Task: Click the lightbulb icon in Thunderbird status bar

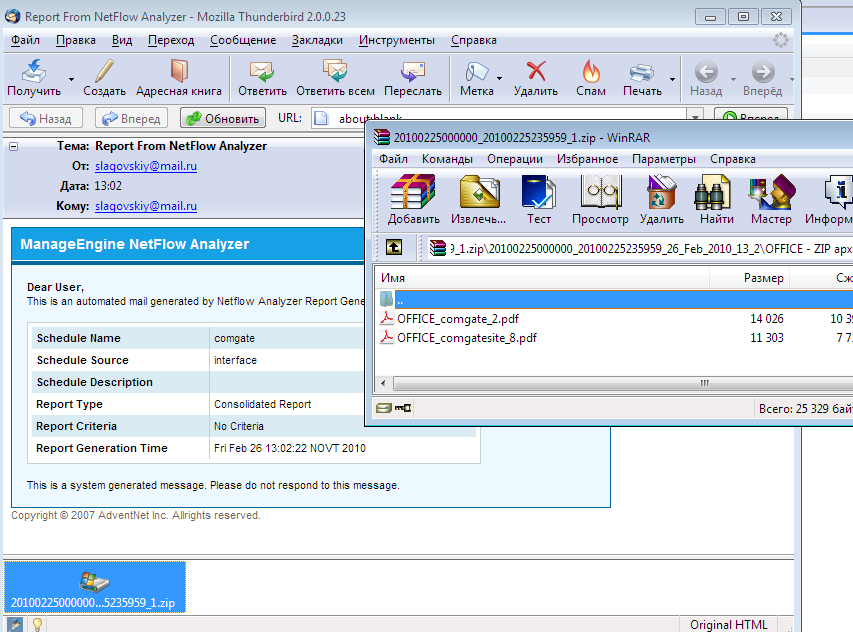Action: pos(38,624)
